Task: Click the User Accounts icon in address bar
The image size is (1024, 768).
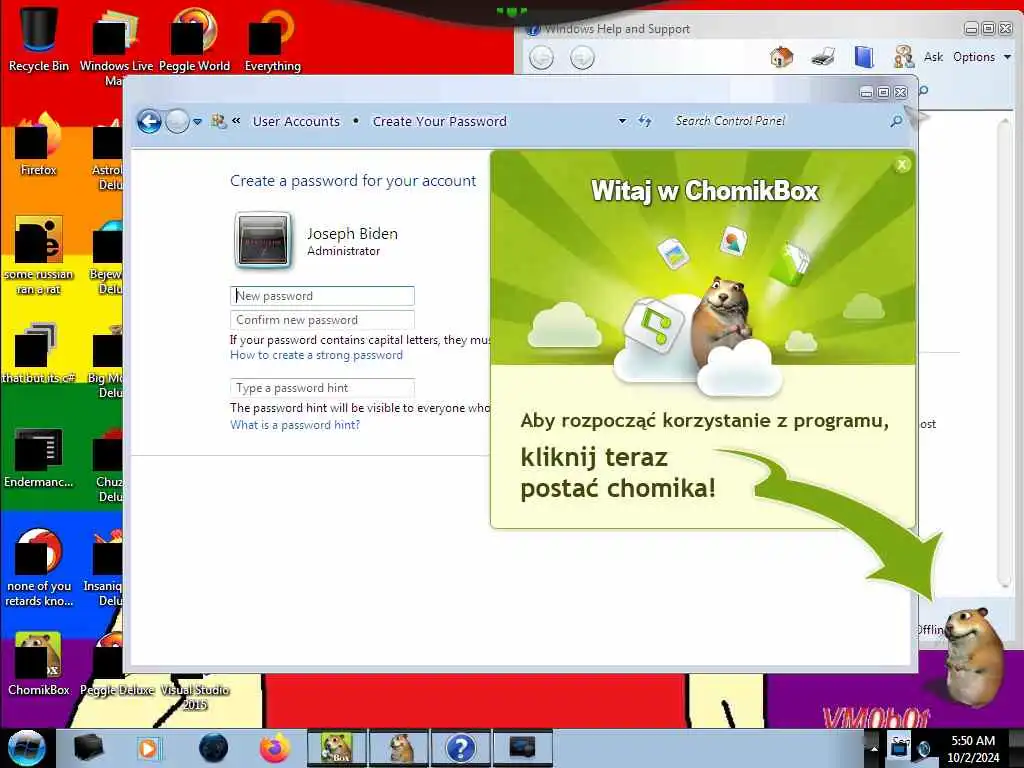Action: [x=219, y=121]
